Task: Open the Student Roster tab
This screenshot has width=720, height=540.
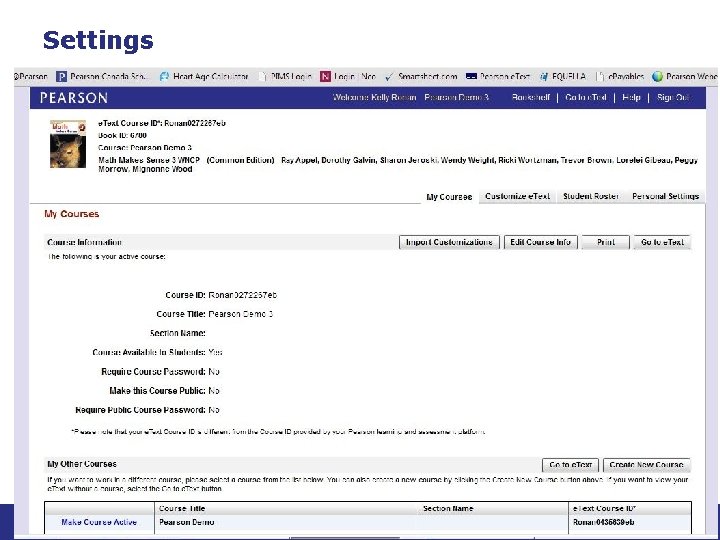Action: coord(591,196)
